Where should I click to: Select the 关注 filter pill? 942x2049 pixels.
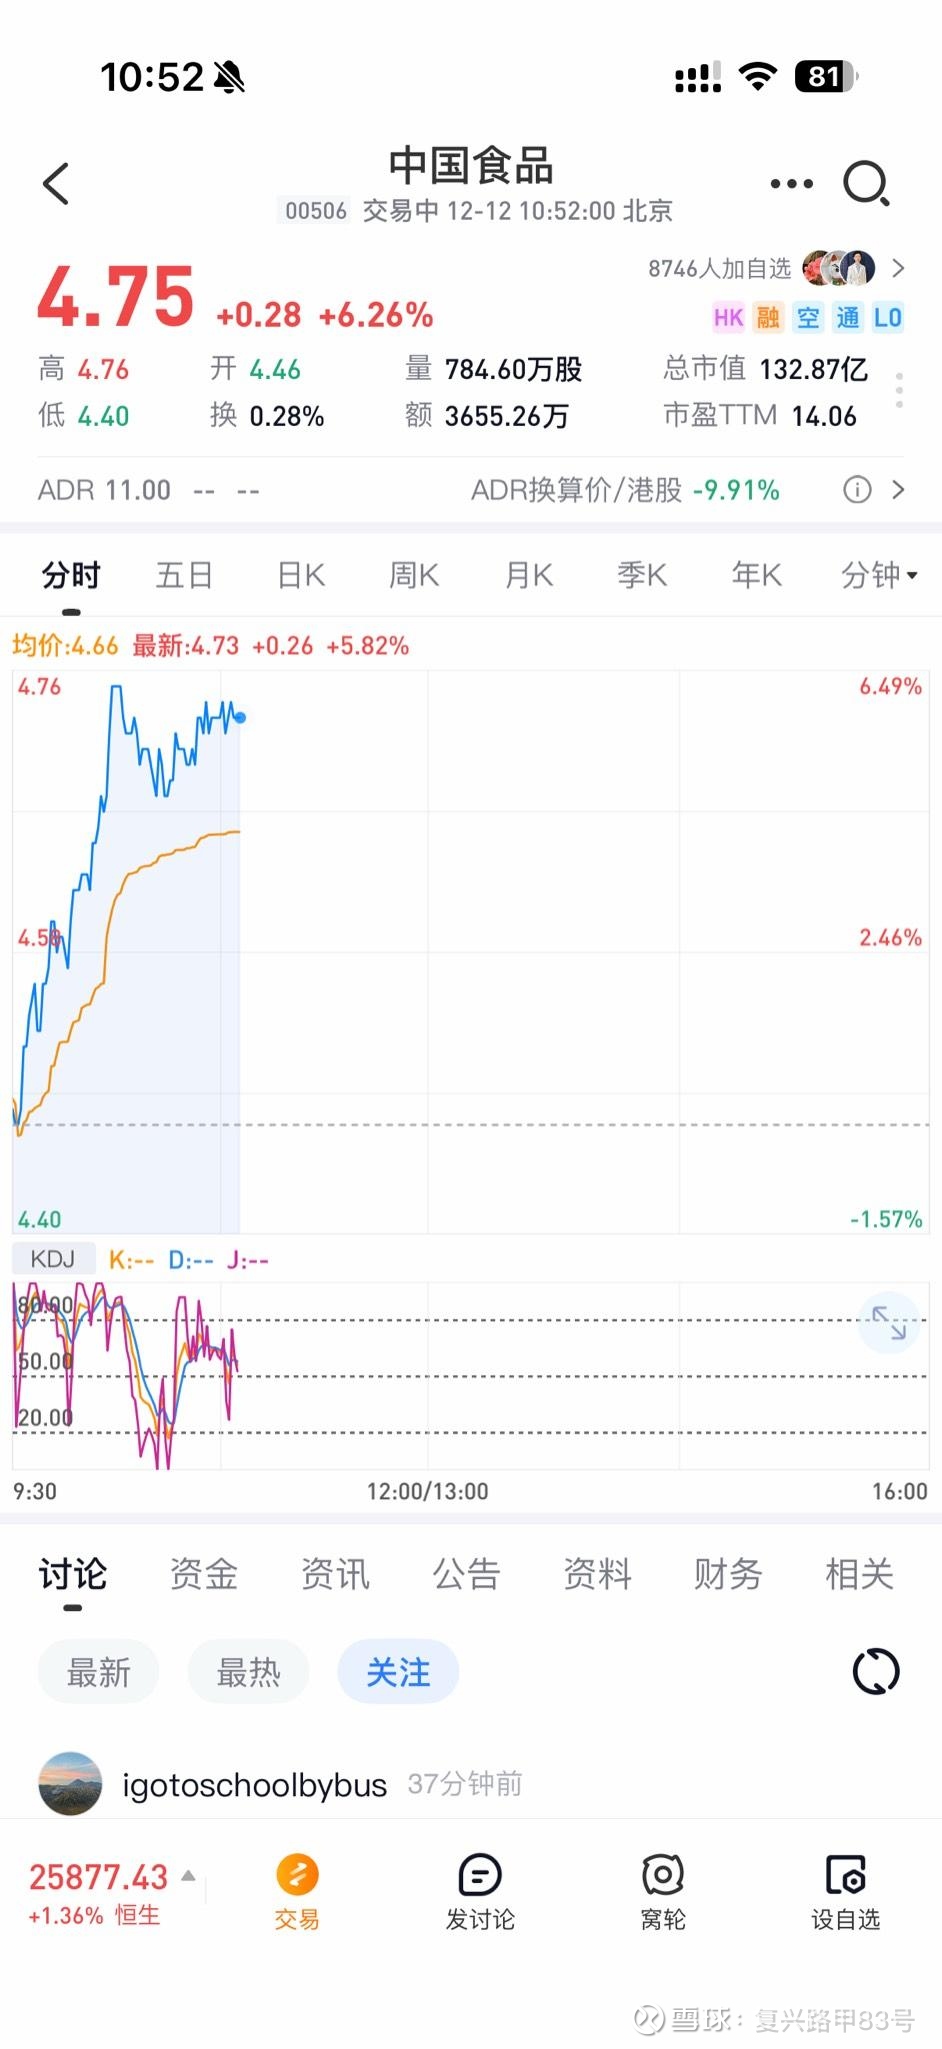398,1671
